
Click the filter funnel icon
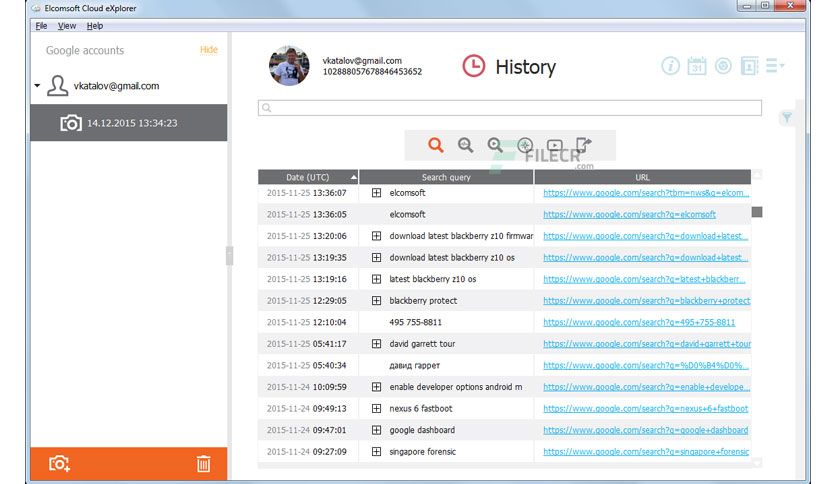tap(787, 117)
